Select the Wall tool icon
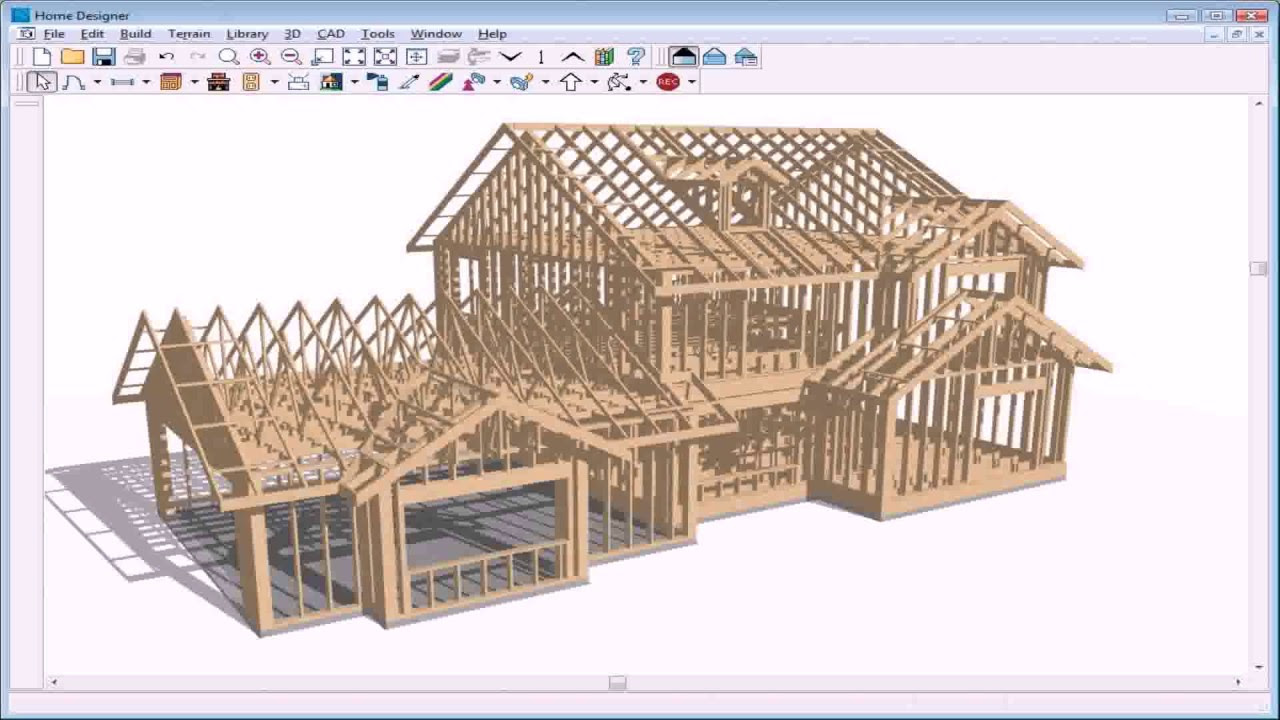This screenshot has height=720, width=1280. pos(74,82)
